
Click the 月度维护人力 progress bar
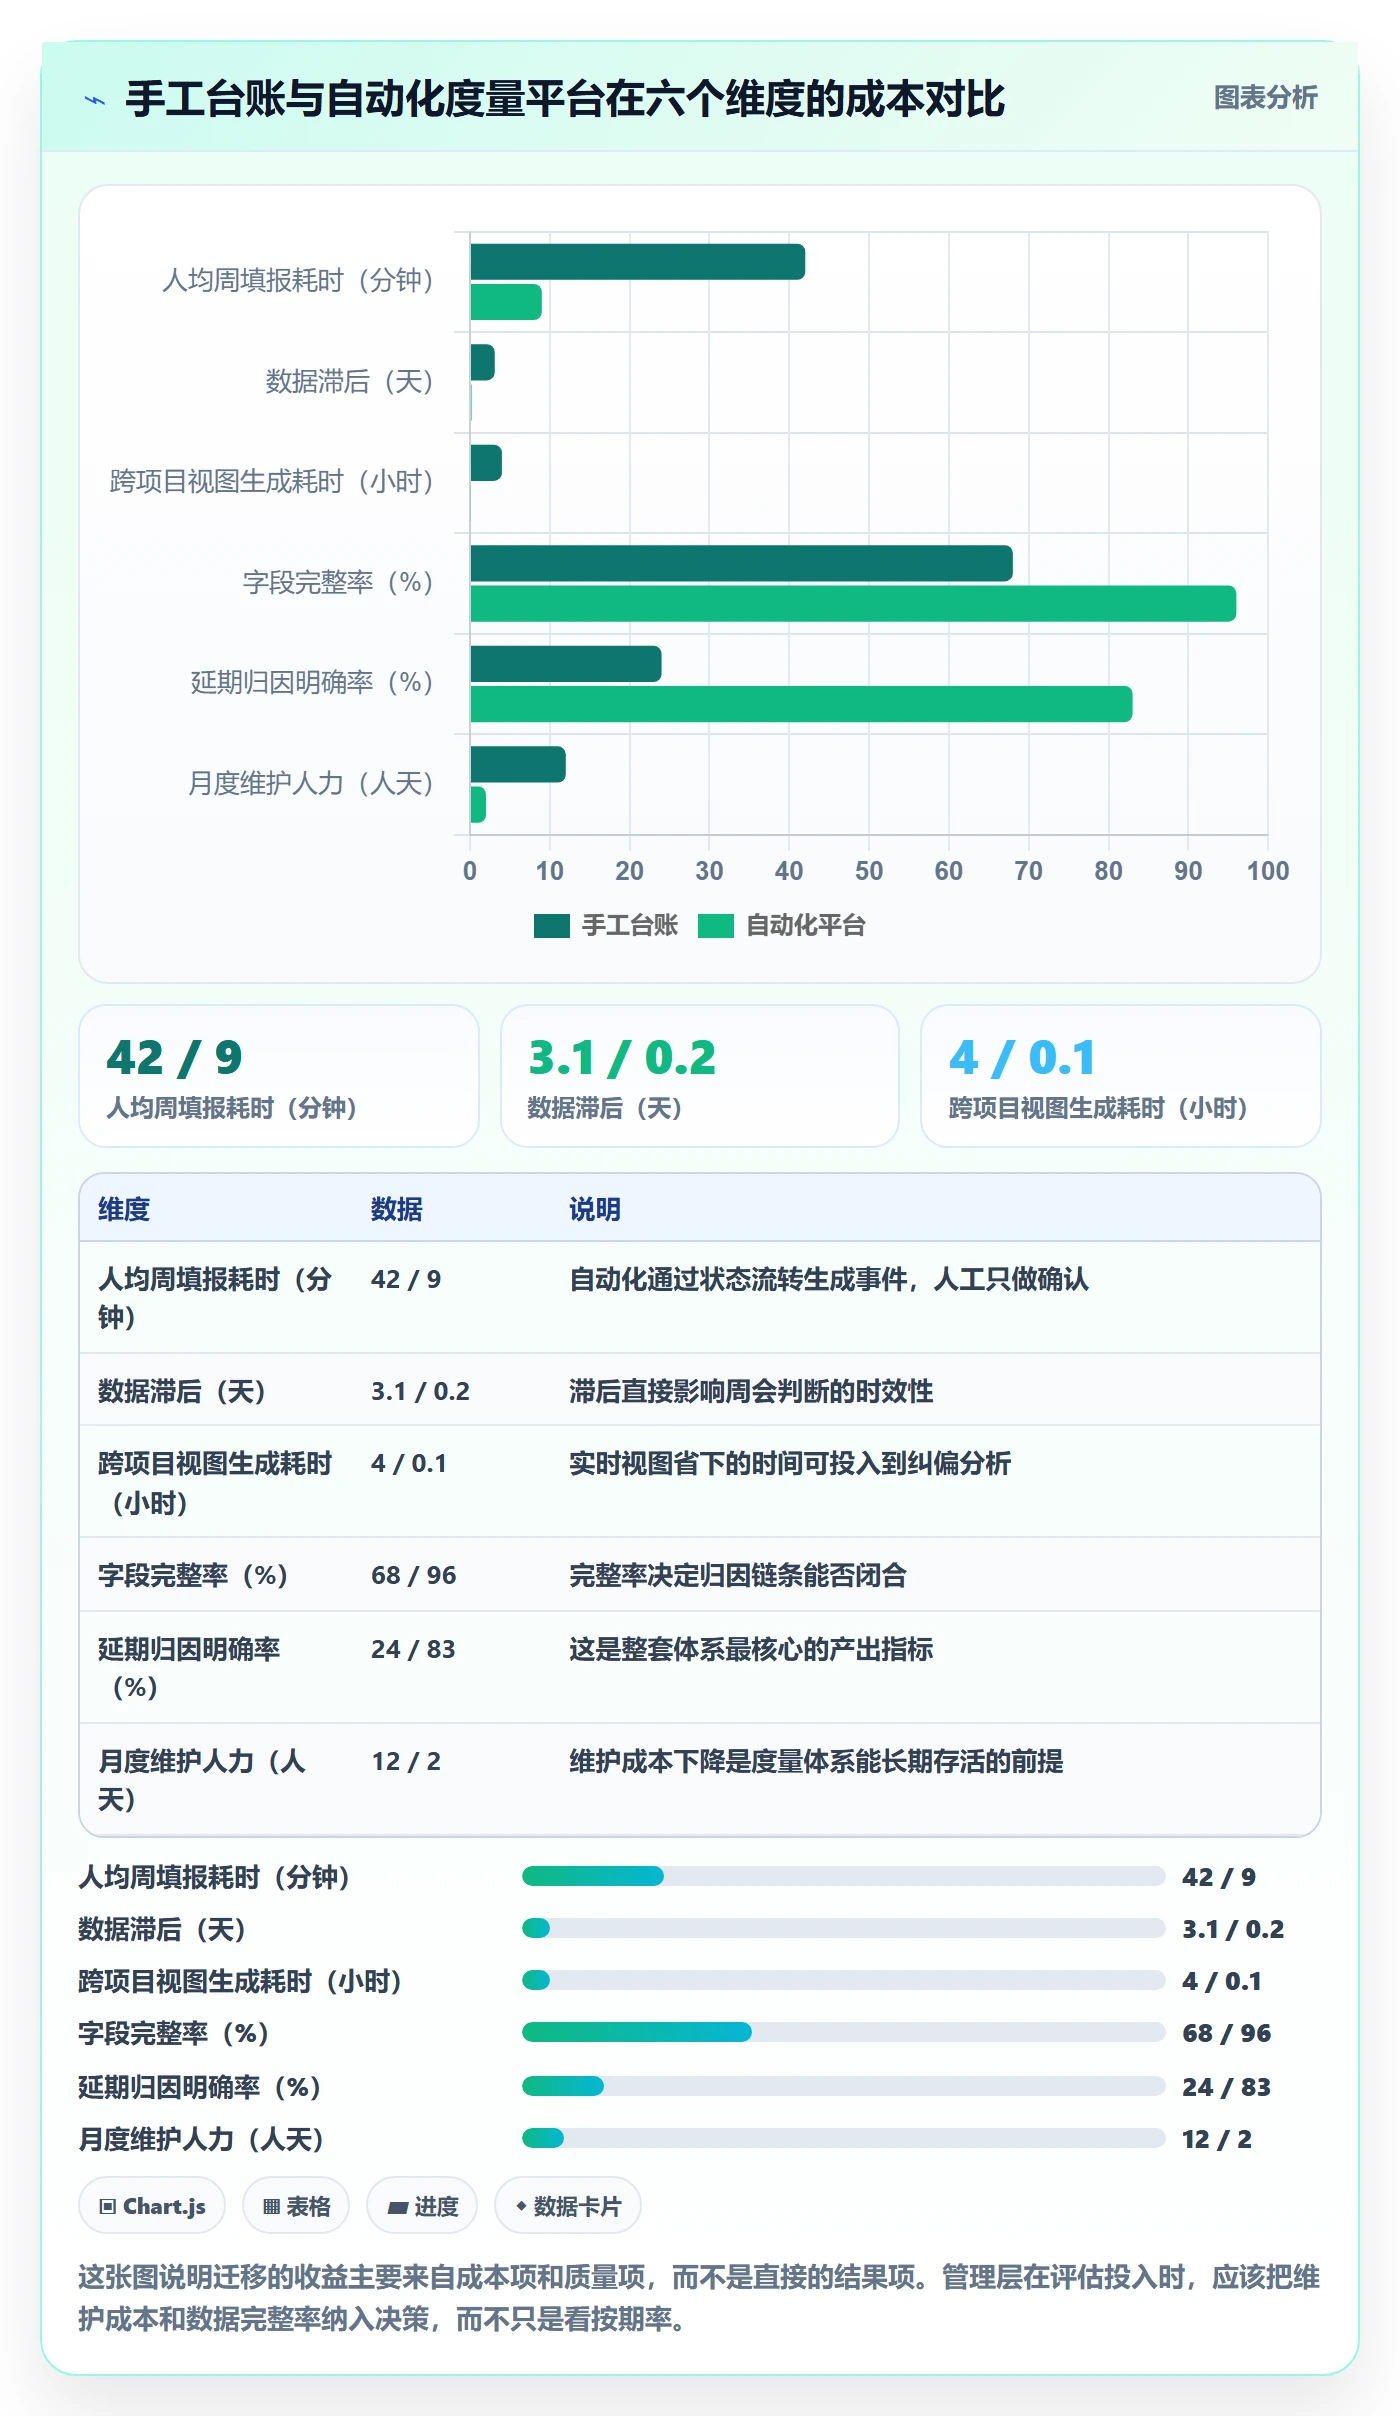tap(843, 2138)
